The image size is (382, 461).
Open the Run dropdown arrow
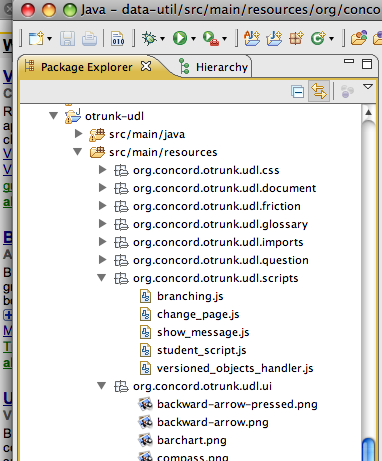coord(193,39)
